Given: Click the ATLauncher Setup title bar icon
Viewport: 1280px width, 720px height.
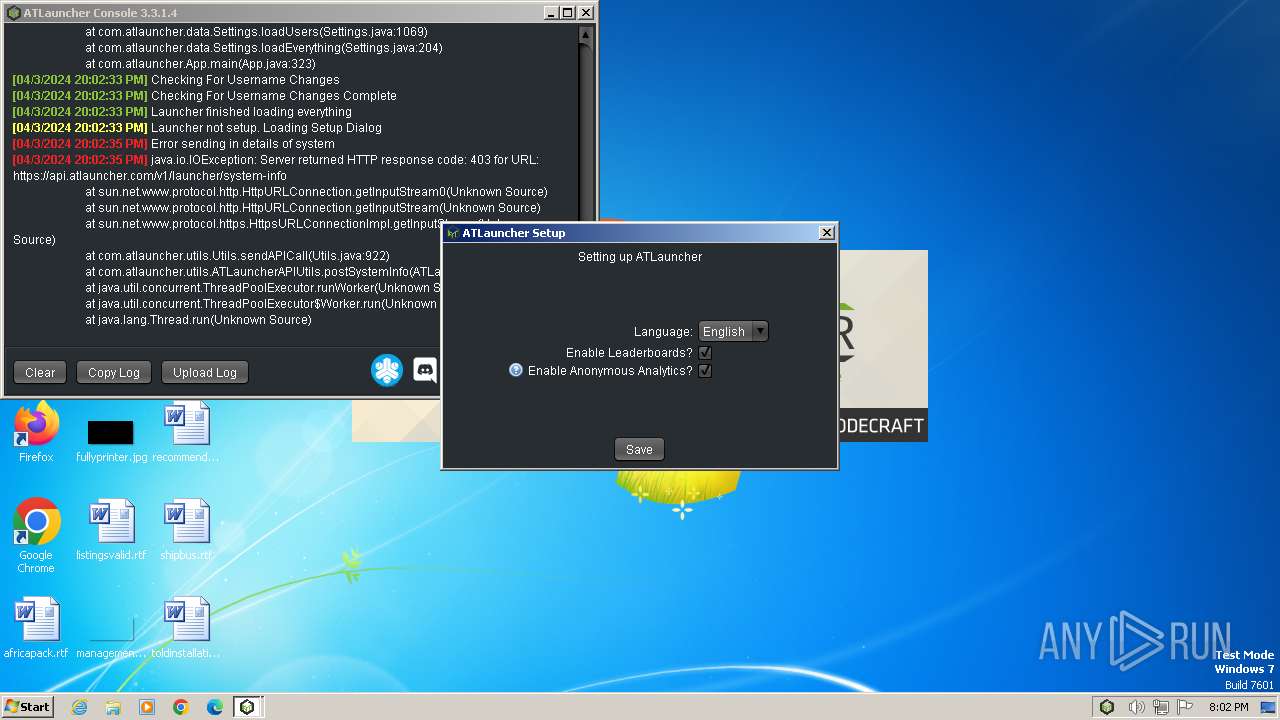Looking at the screenshot, I should [x=452, y=233].
